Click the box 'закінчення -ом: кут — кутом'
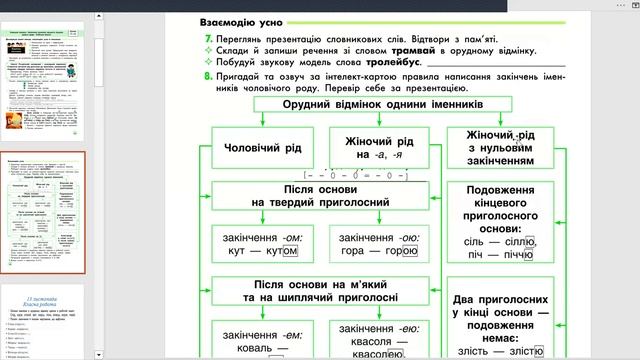The width and height of the screenshot is (640, 360). pos(262,244)
